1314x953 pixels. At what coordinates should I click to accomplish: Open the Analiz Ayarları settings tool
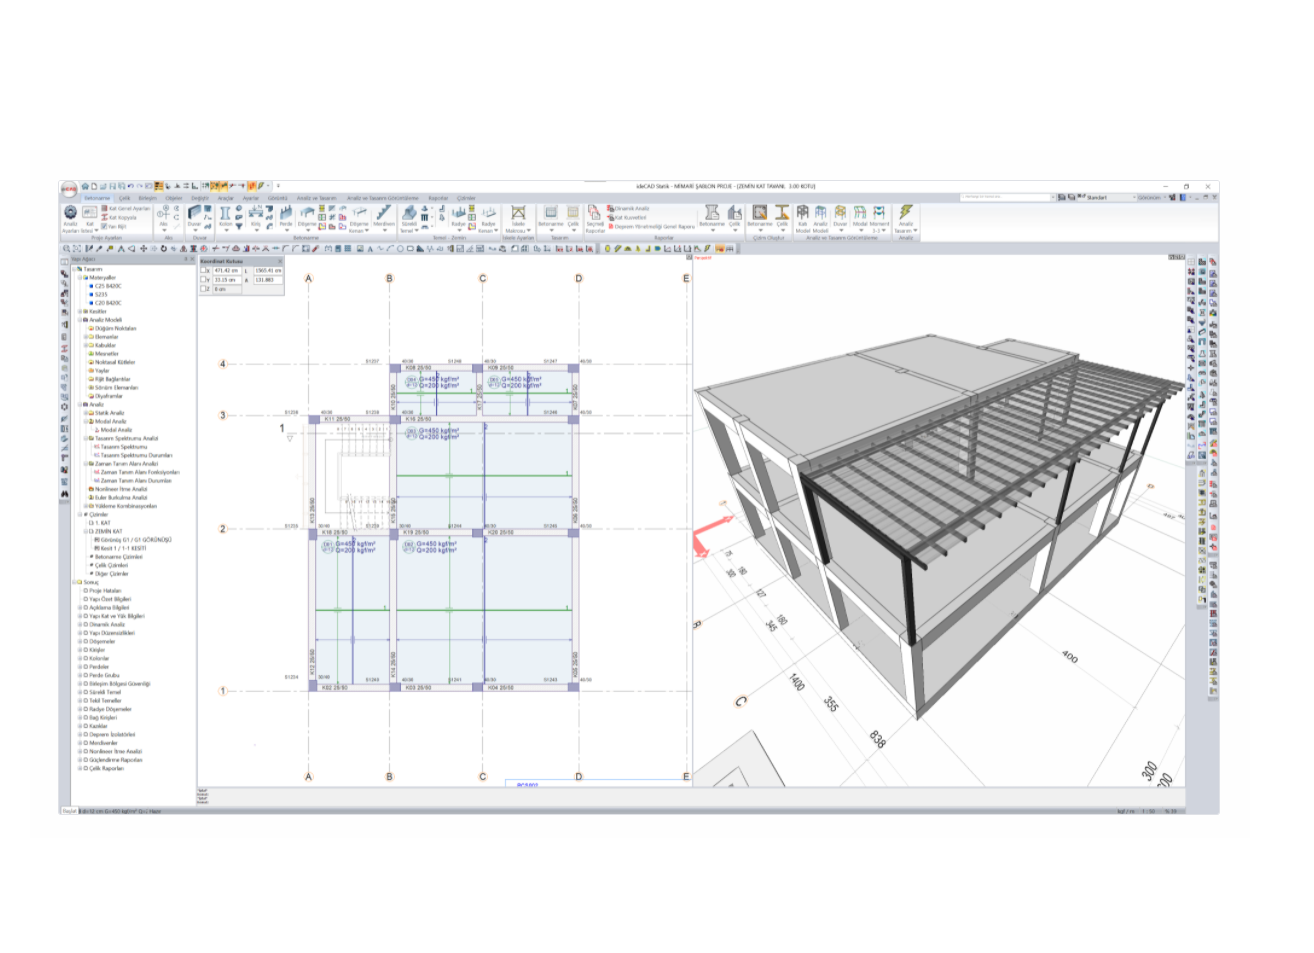(70, 218)
